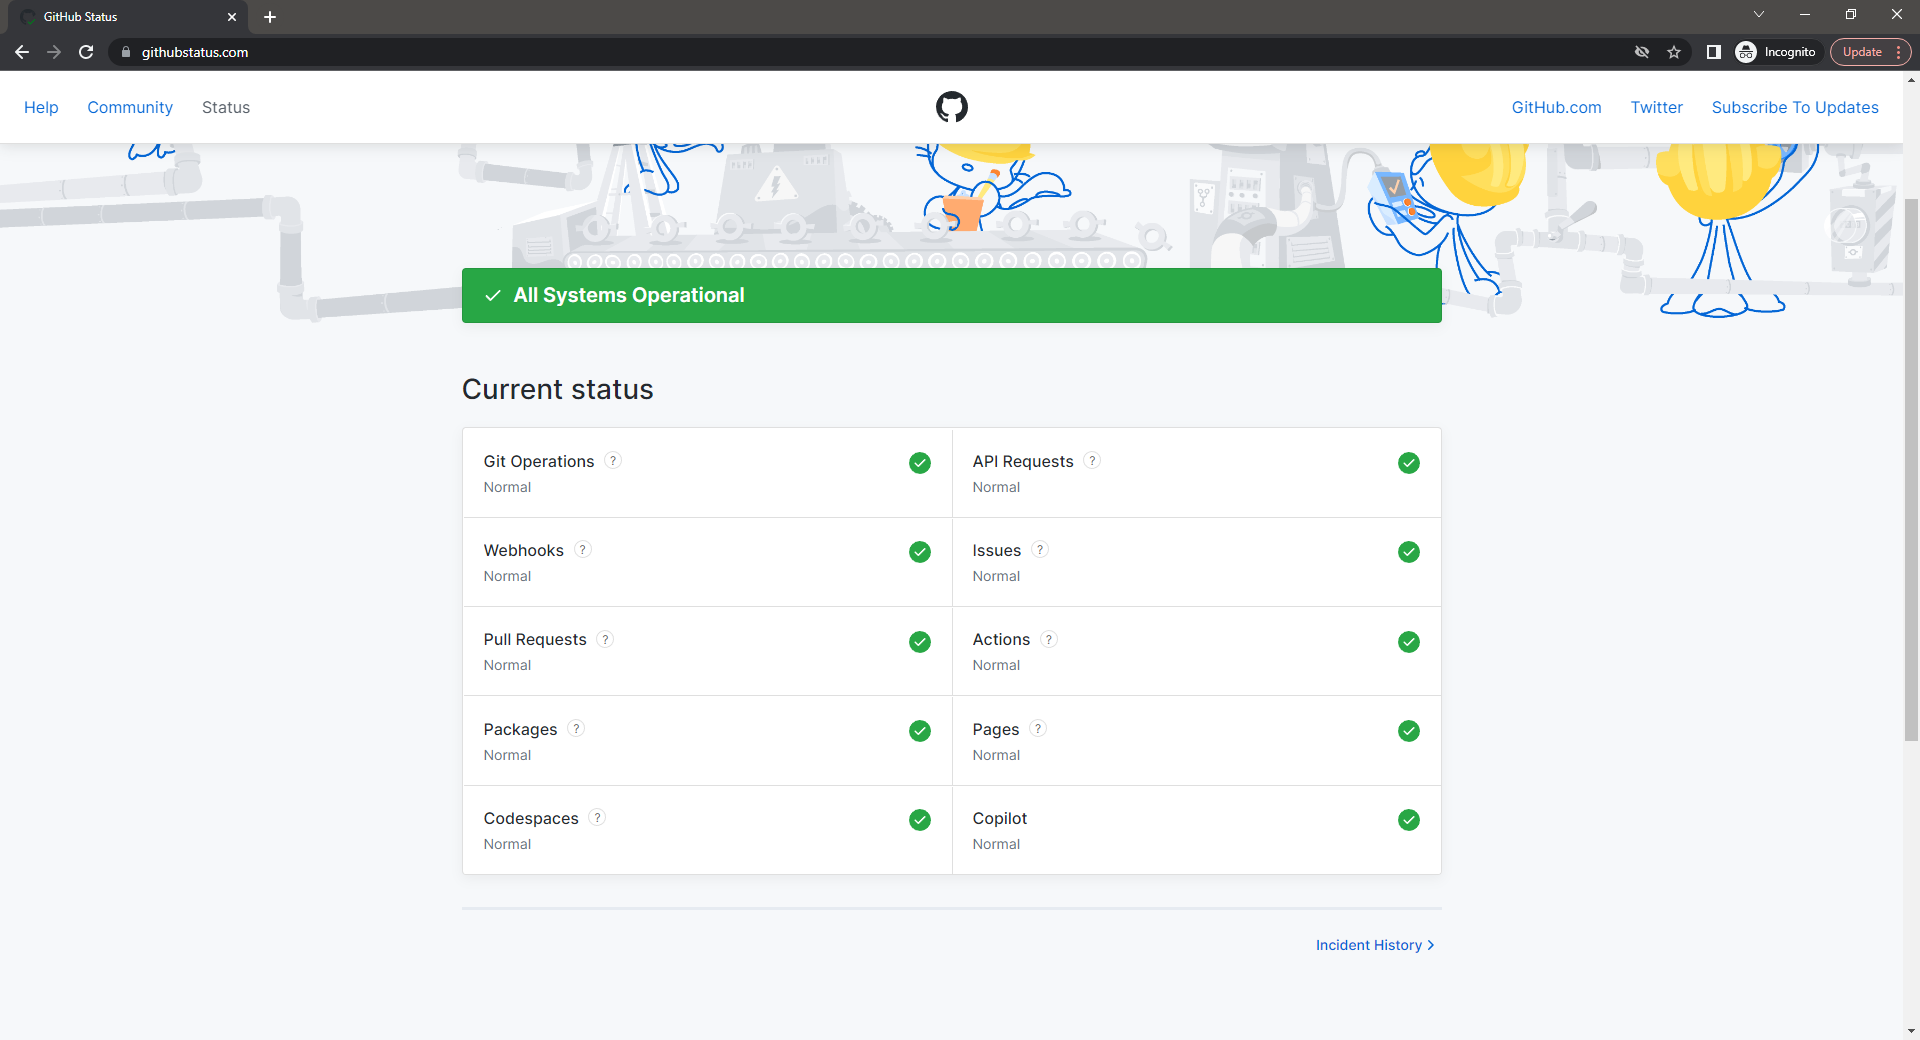Open help tooltip for Actions
1920x1040 pixels.
[1049, 639]
